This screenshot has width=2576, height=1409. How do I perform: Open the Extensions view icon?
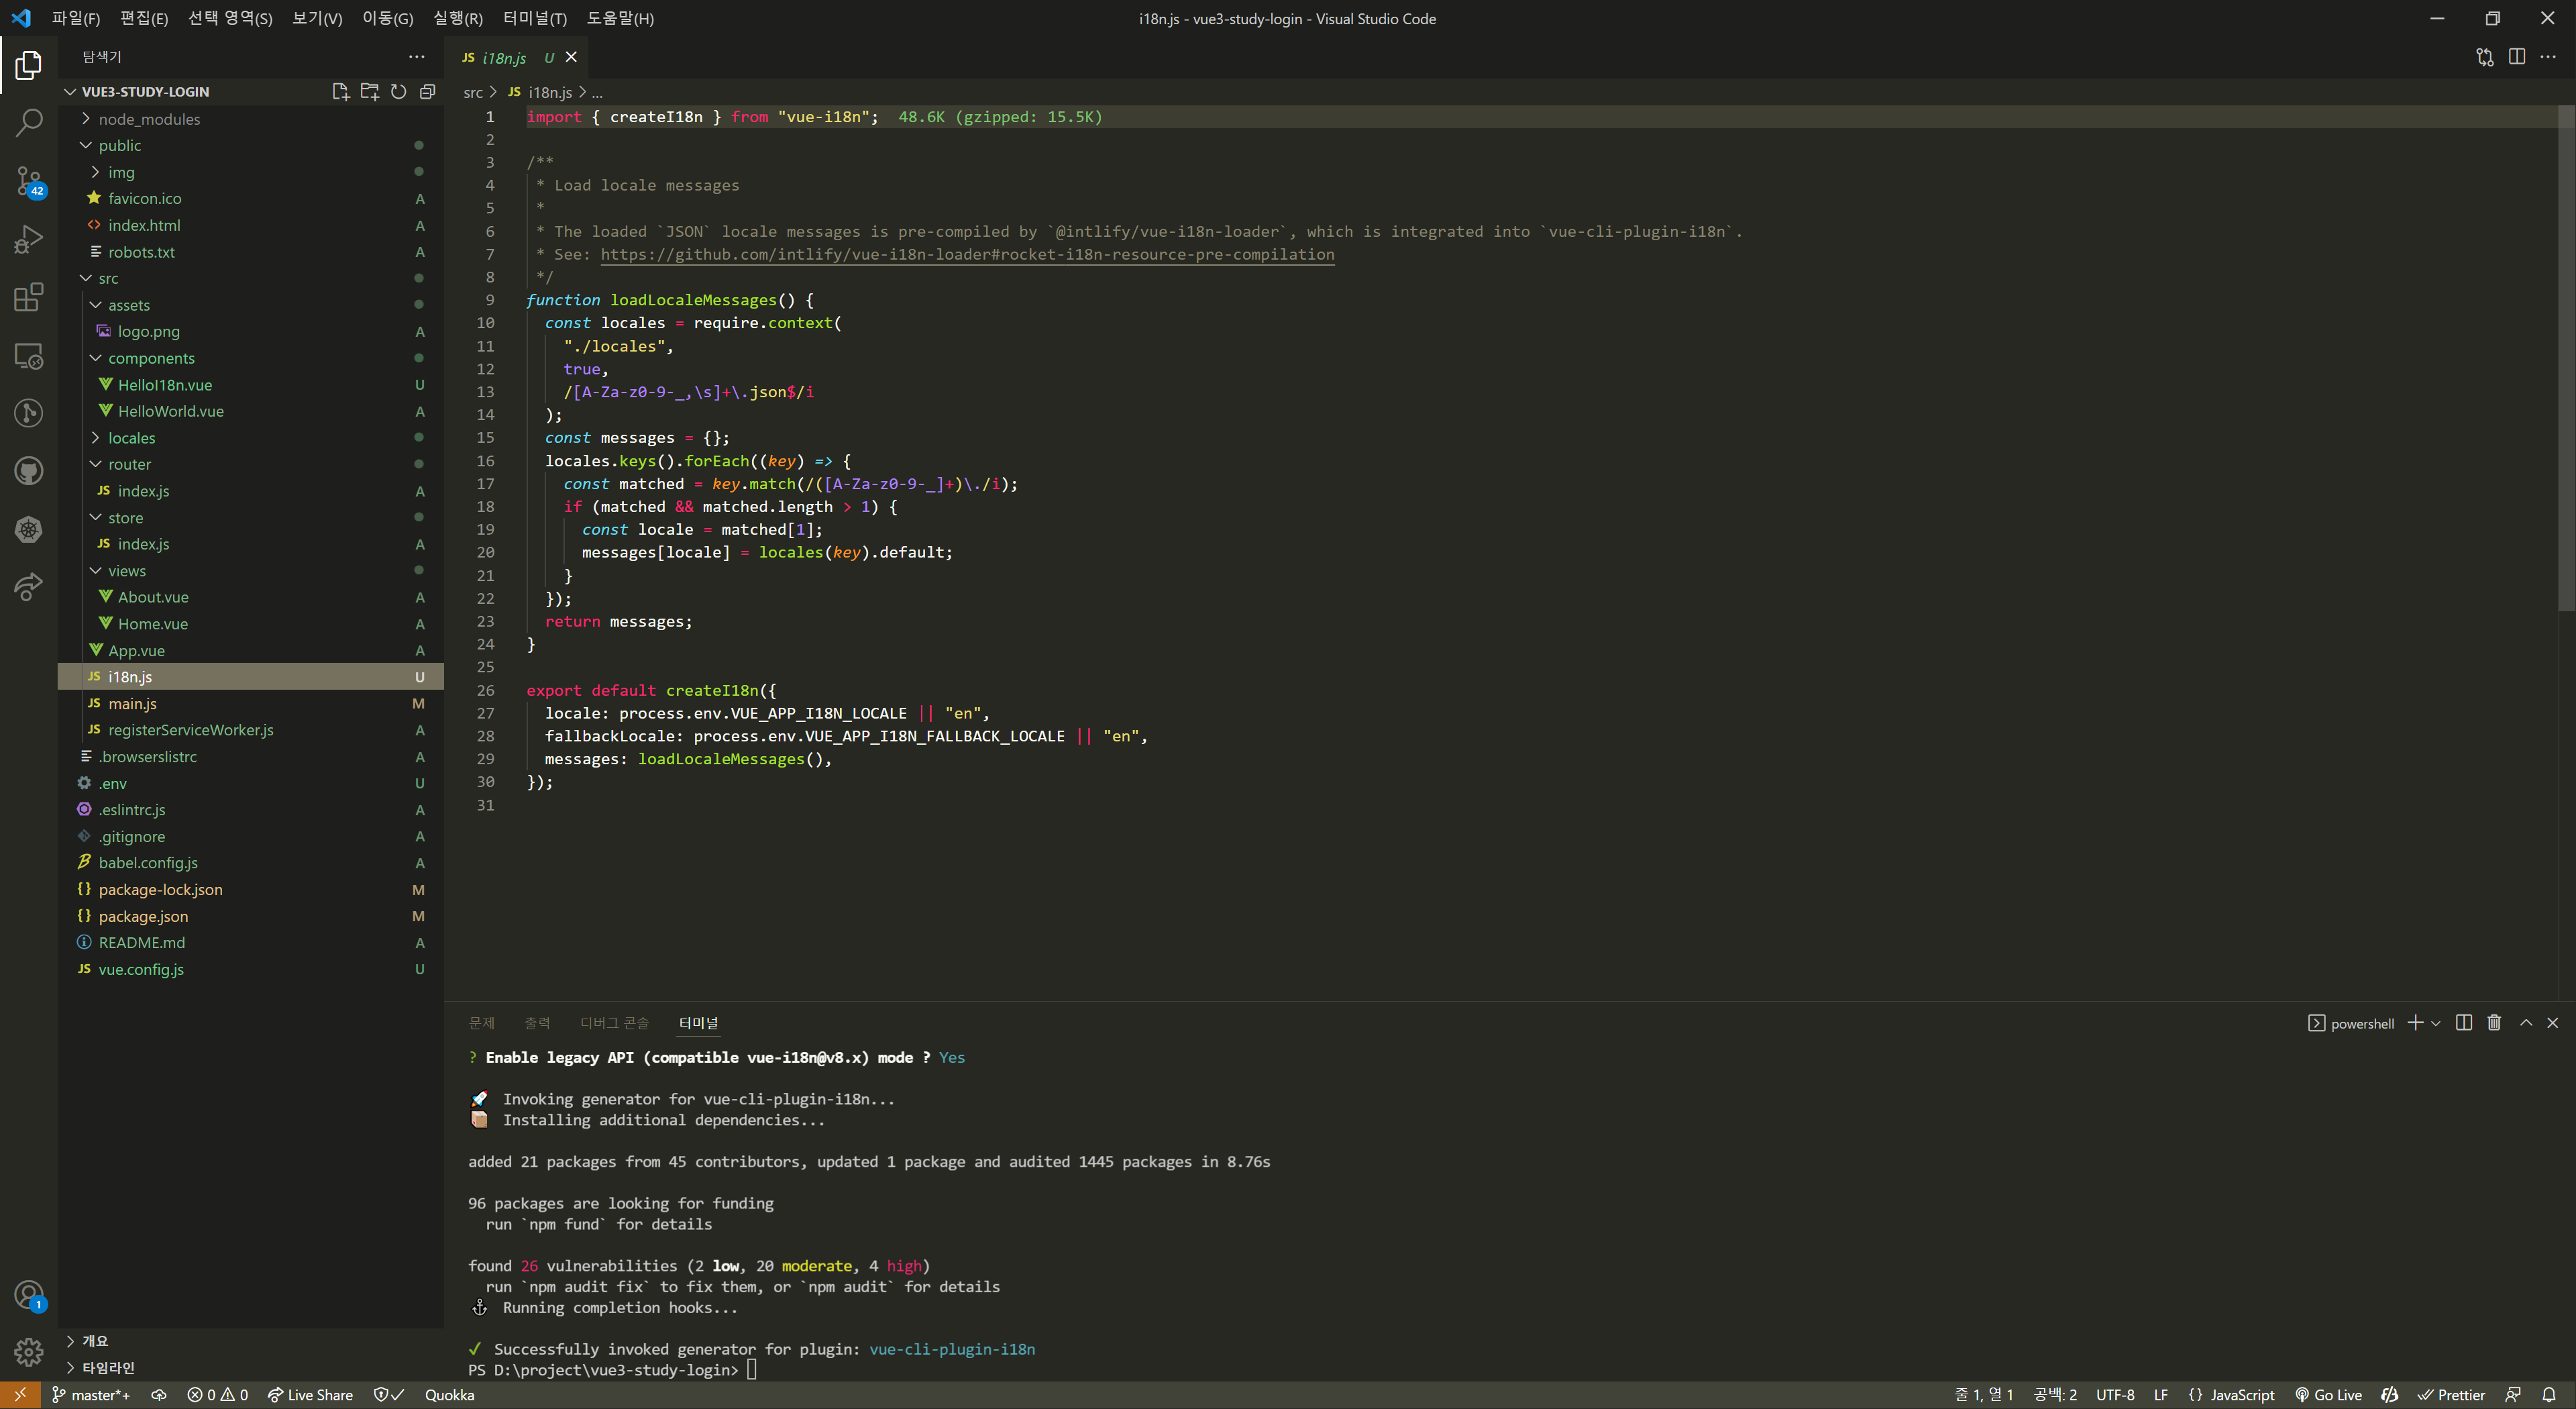(x=29, y=297)
